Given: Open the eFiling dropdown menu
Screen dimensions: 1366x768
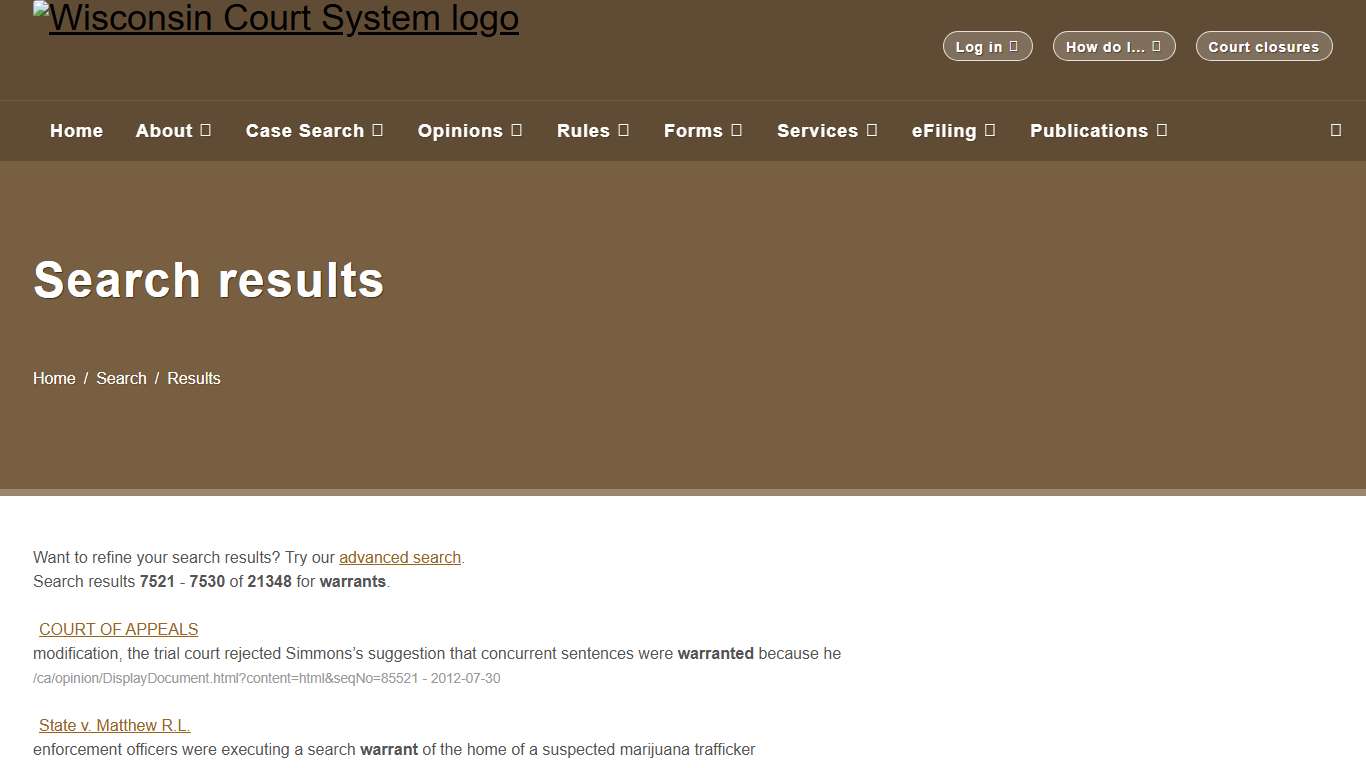Looking at the screenshot, I should [953, 131].
